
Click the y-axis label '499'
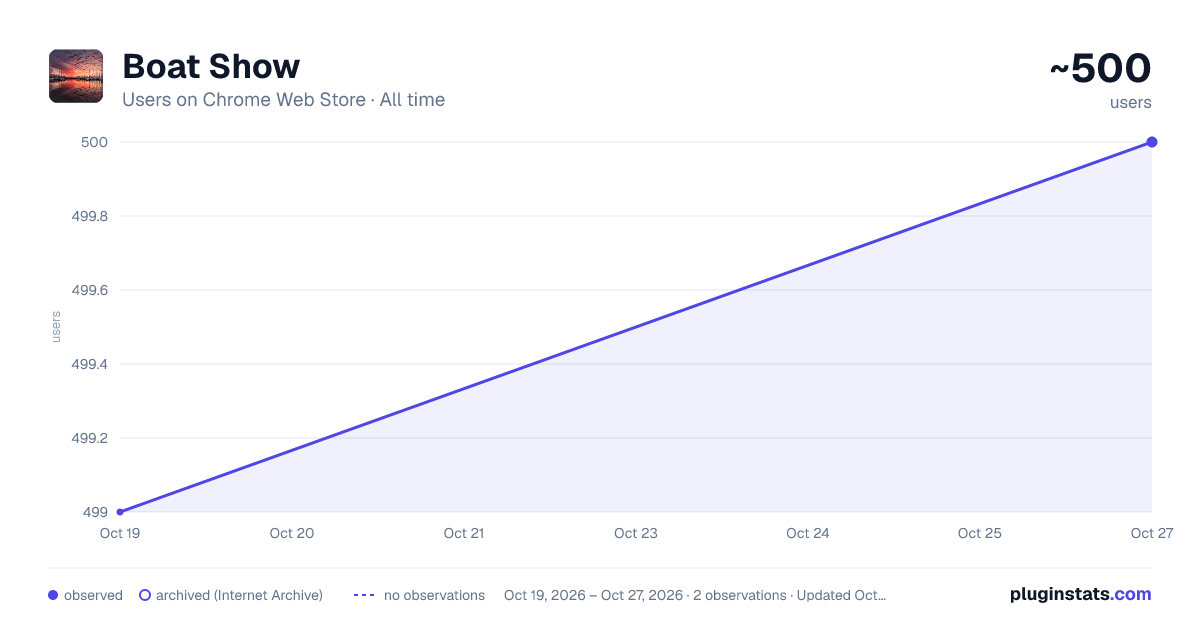96,512
